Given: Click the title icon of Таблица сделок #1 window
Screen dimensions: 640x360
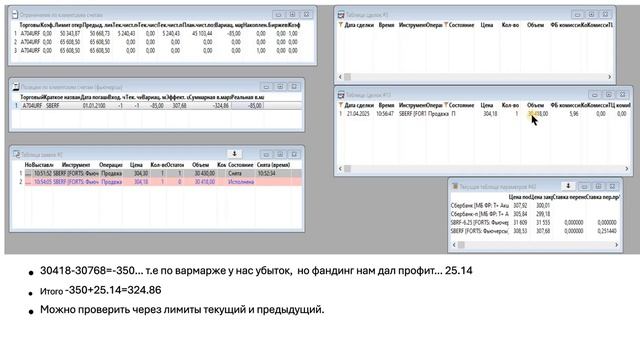Looking at the screenshot, I should (x=341, y=15).
